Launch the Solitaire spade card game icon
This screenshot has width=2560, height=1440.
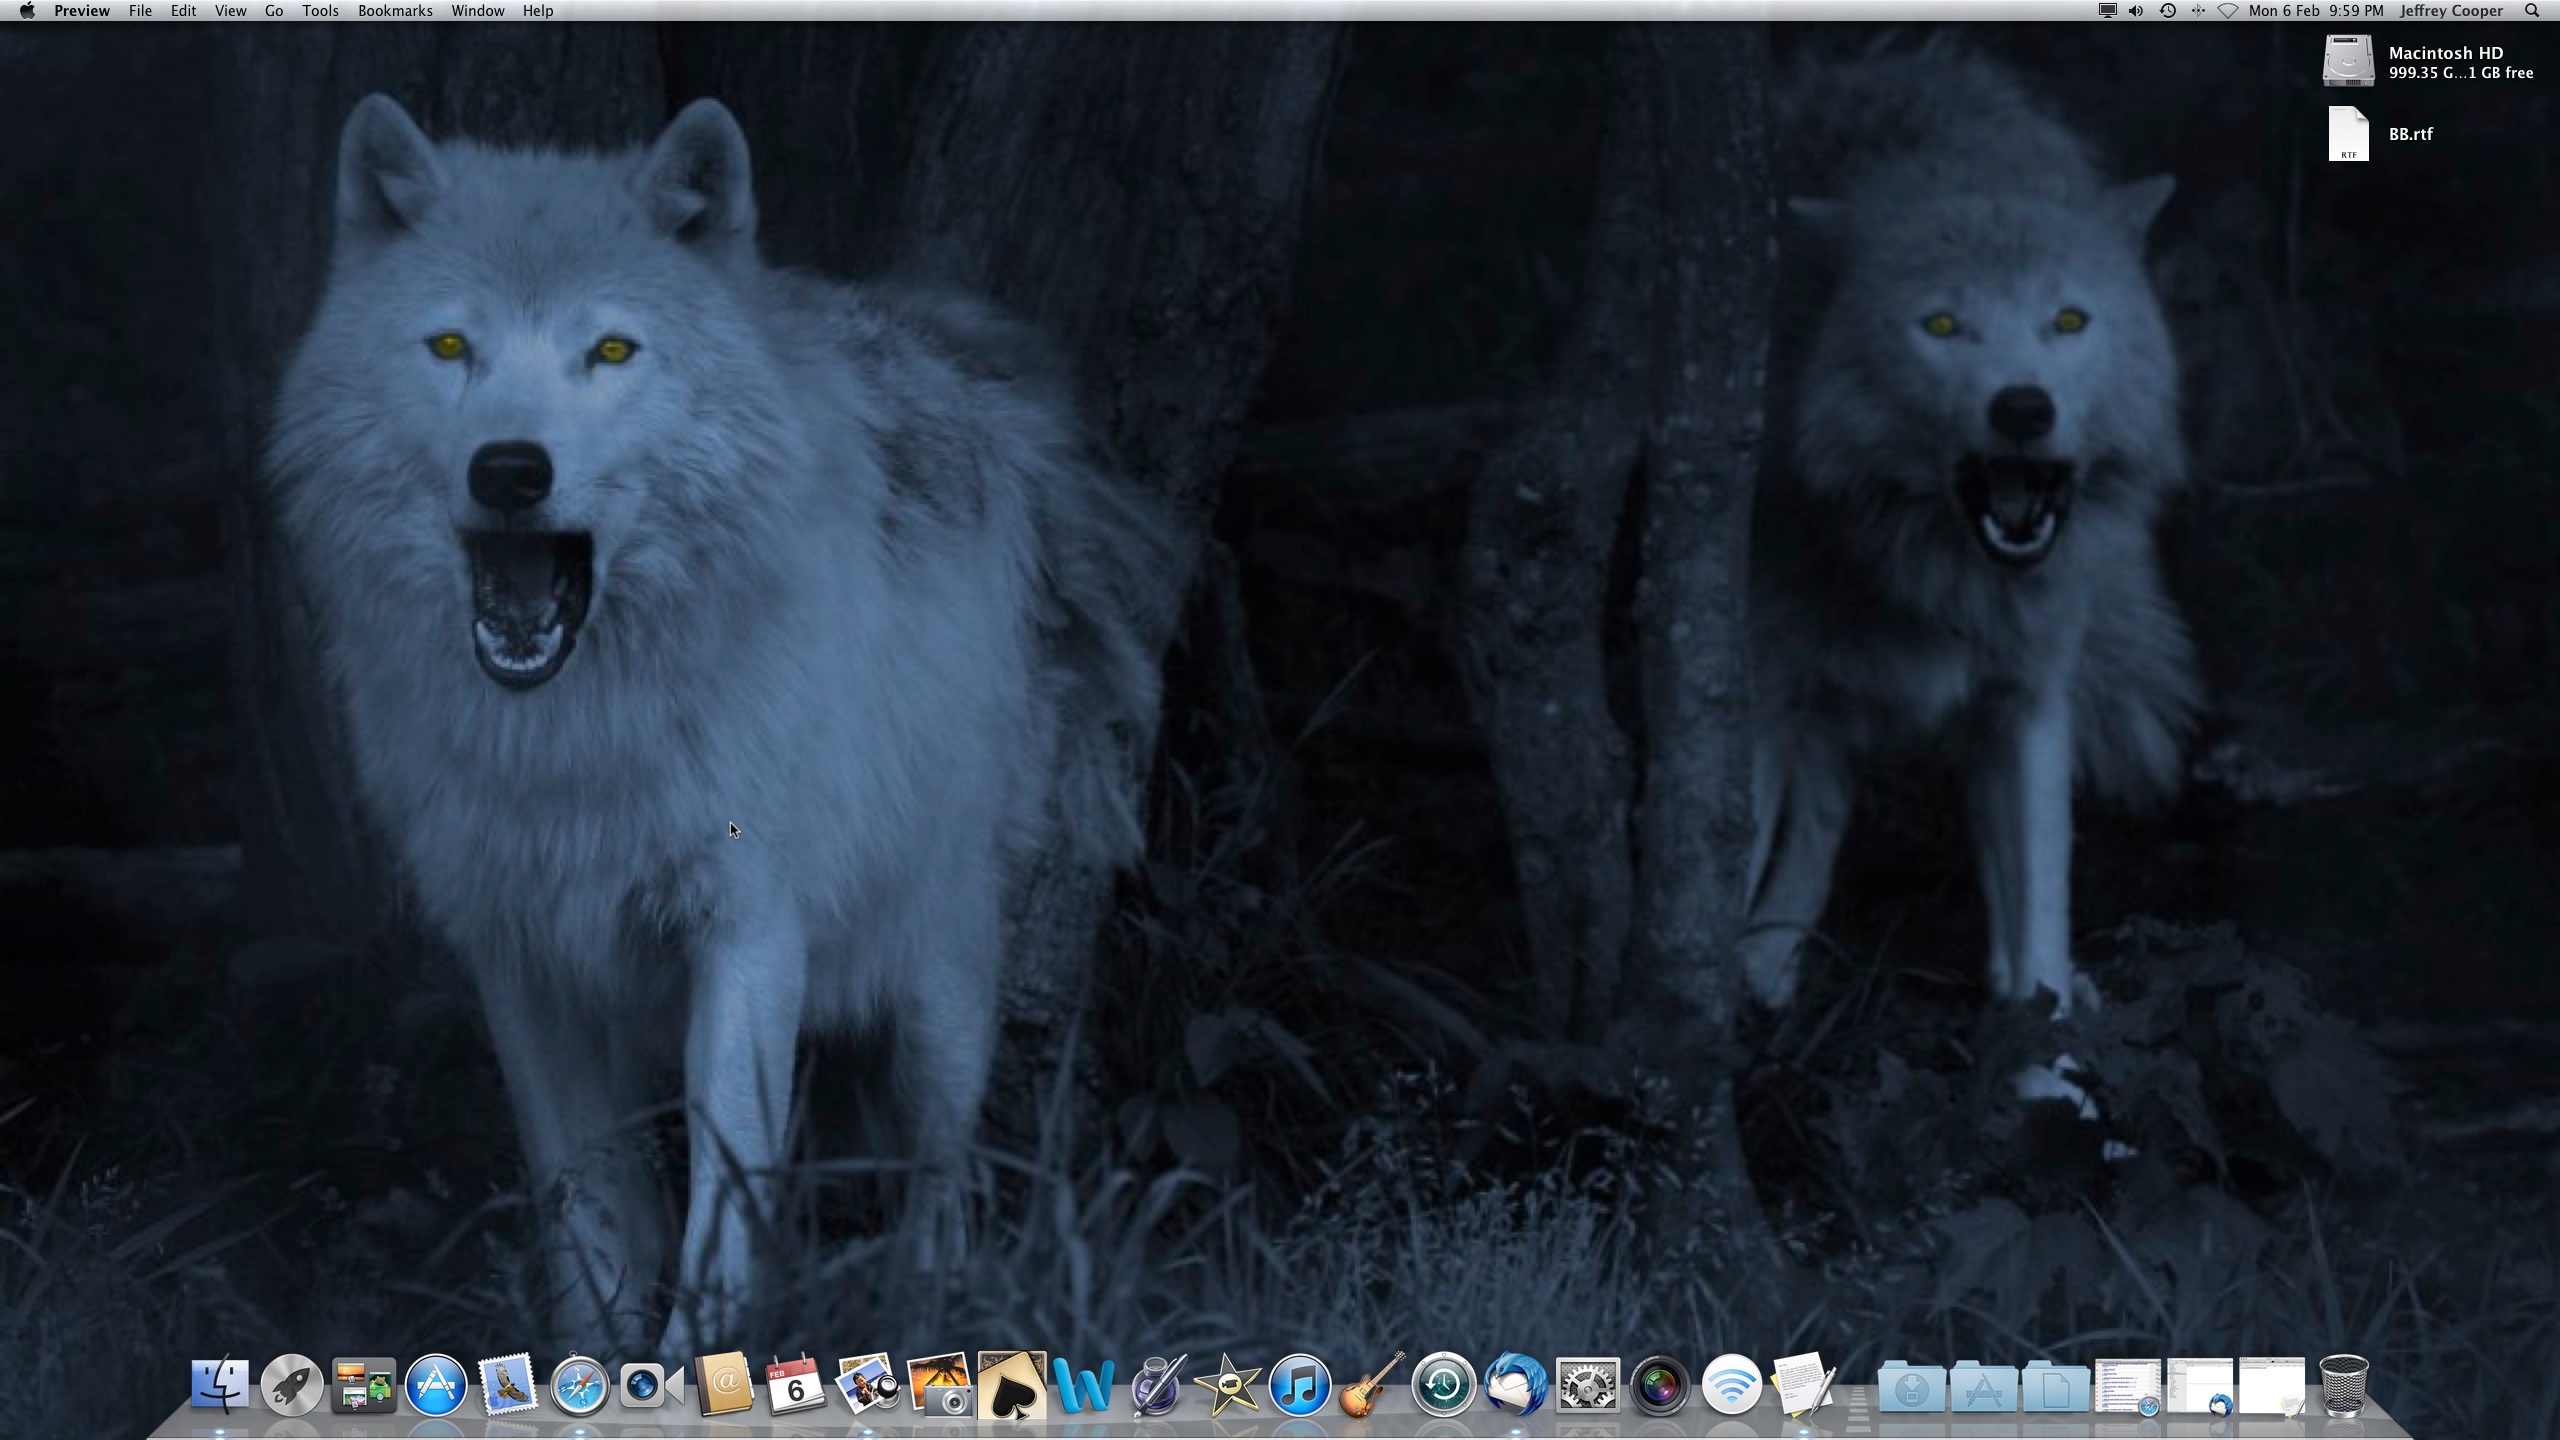click(1012, 1385)
